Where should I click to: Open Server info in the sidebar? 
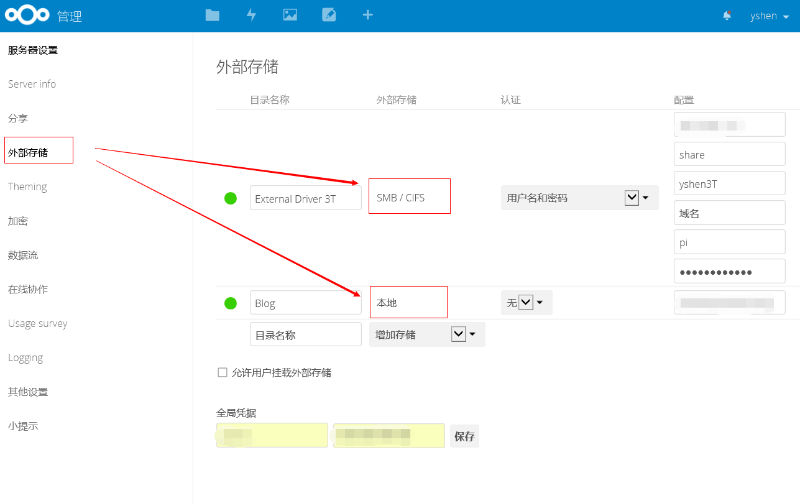click(32, 84)
